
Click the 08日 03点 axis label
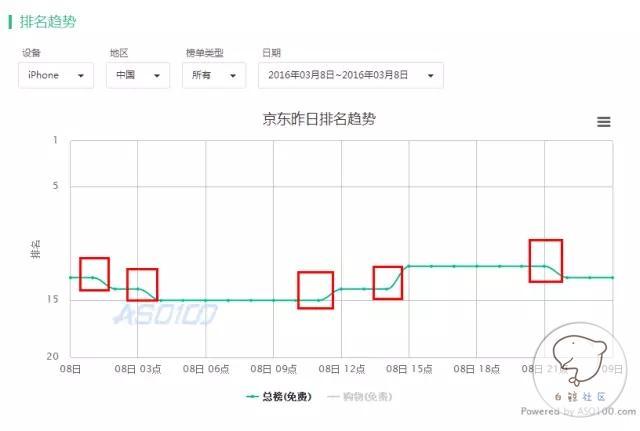coord(138,369)
